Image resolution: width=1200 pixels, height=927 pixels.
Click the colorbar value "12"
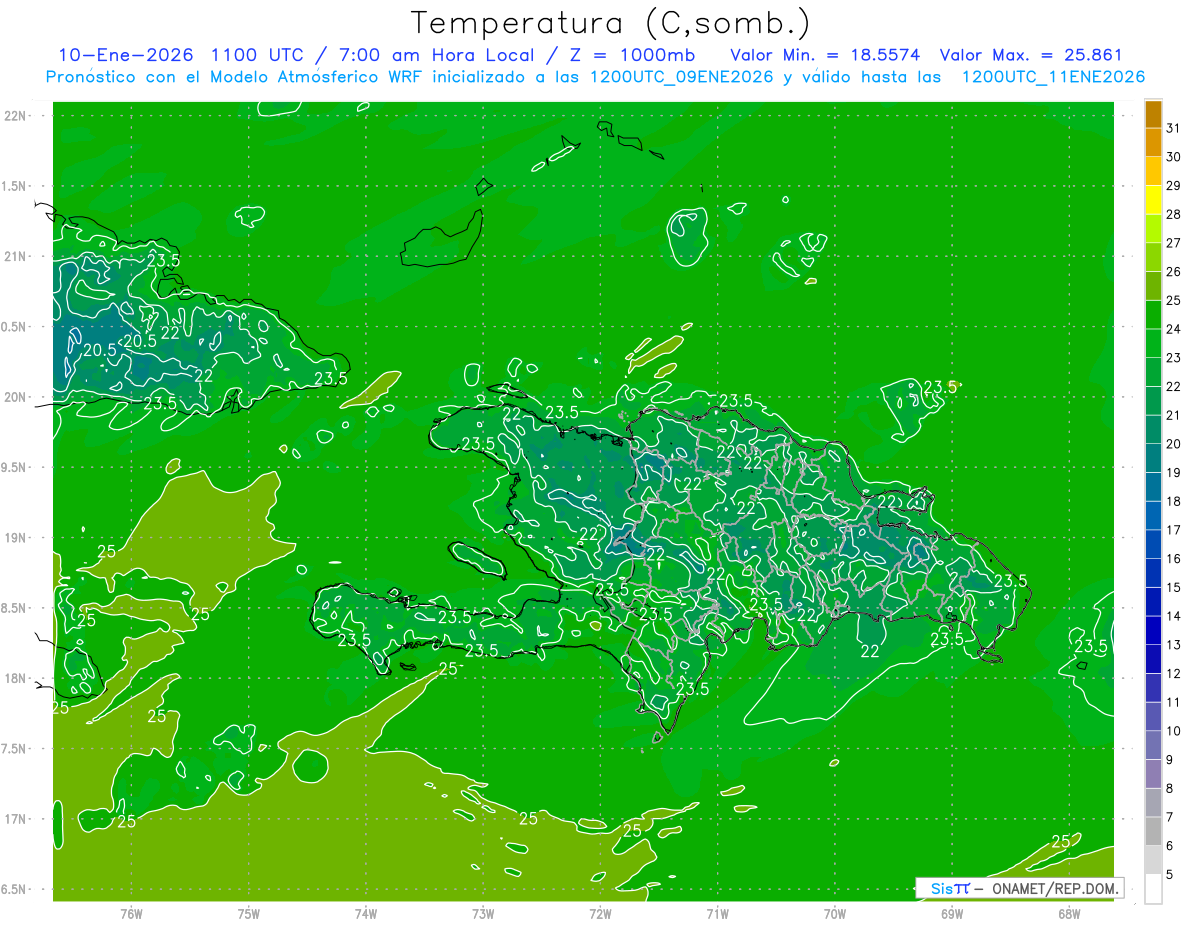click(1173, 674)
